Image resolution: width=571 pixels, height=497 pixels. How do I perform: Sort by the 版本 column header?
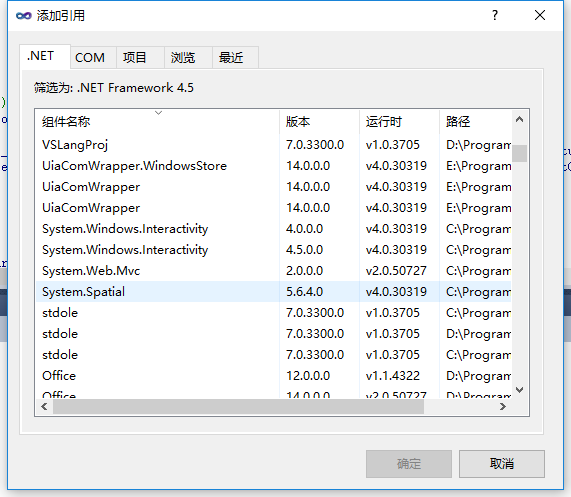[x=319, y=122]
